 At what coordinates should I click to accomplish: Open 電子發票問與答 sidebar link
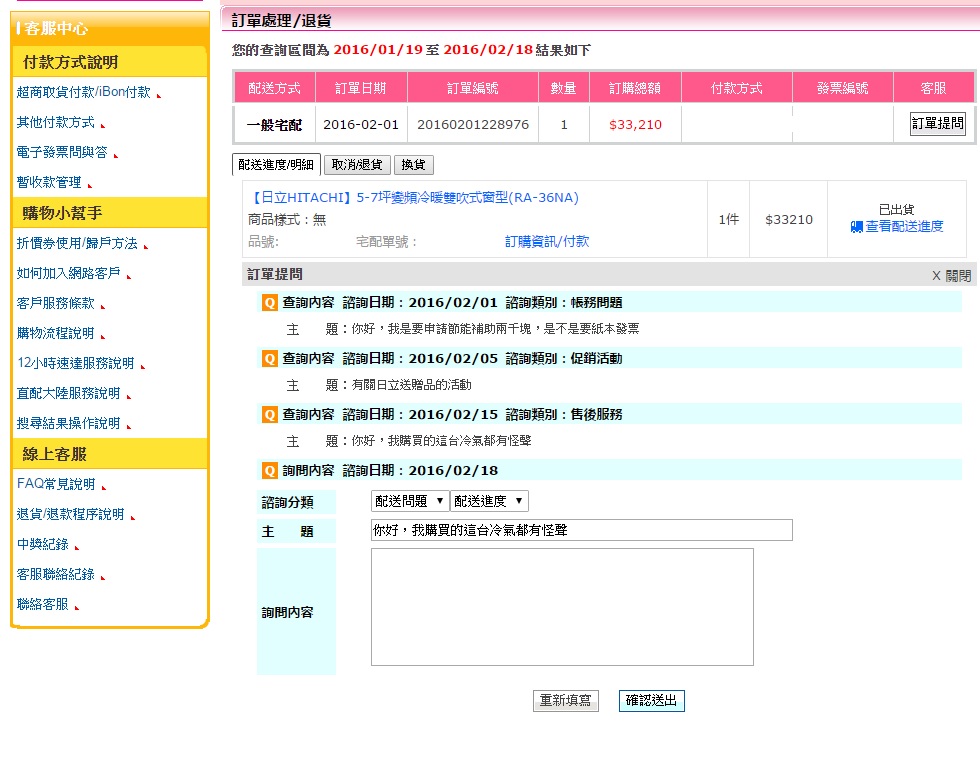(x=62, y=153)
